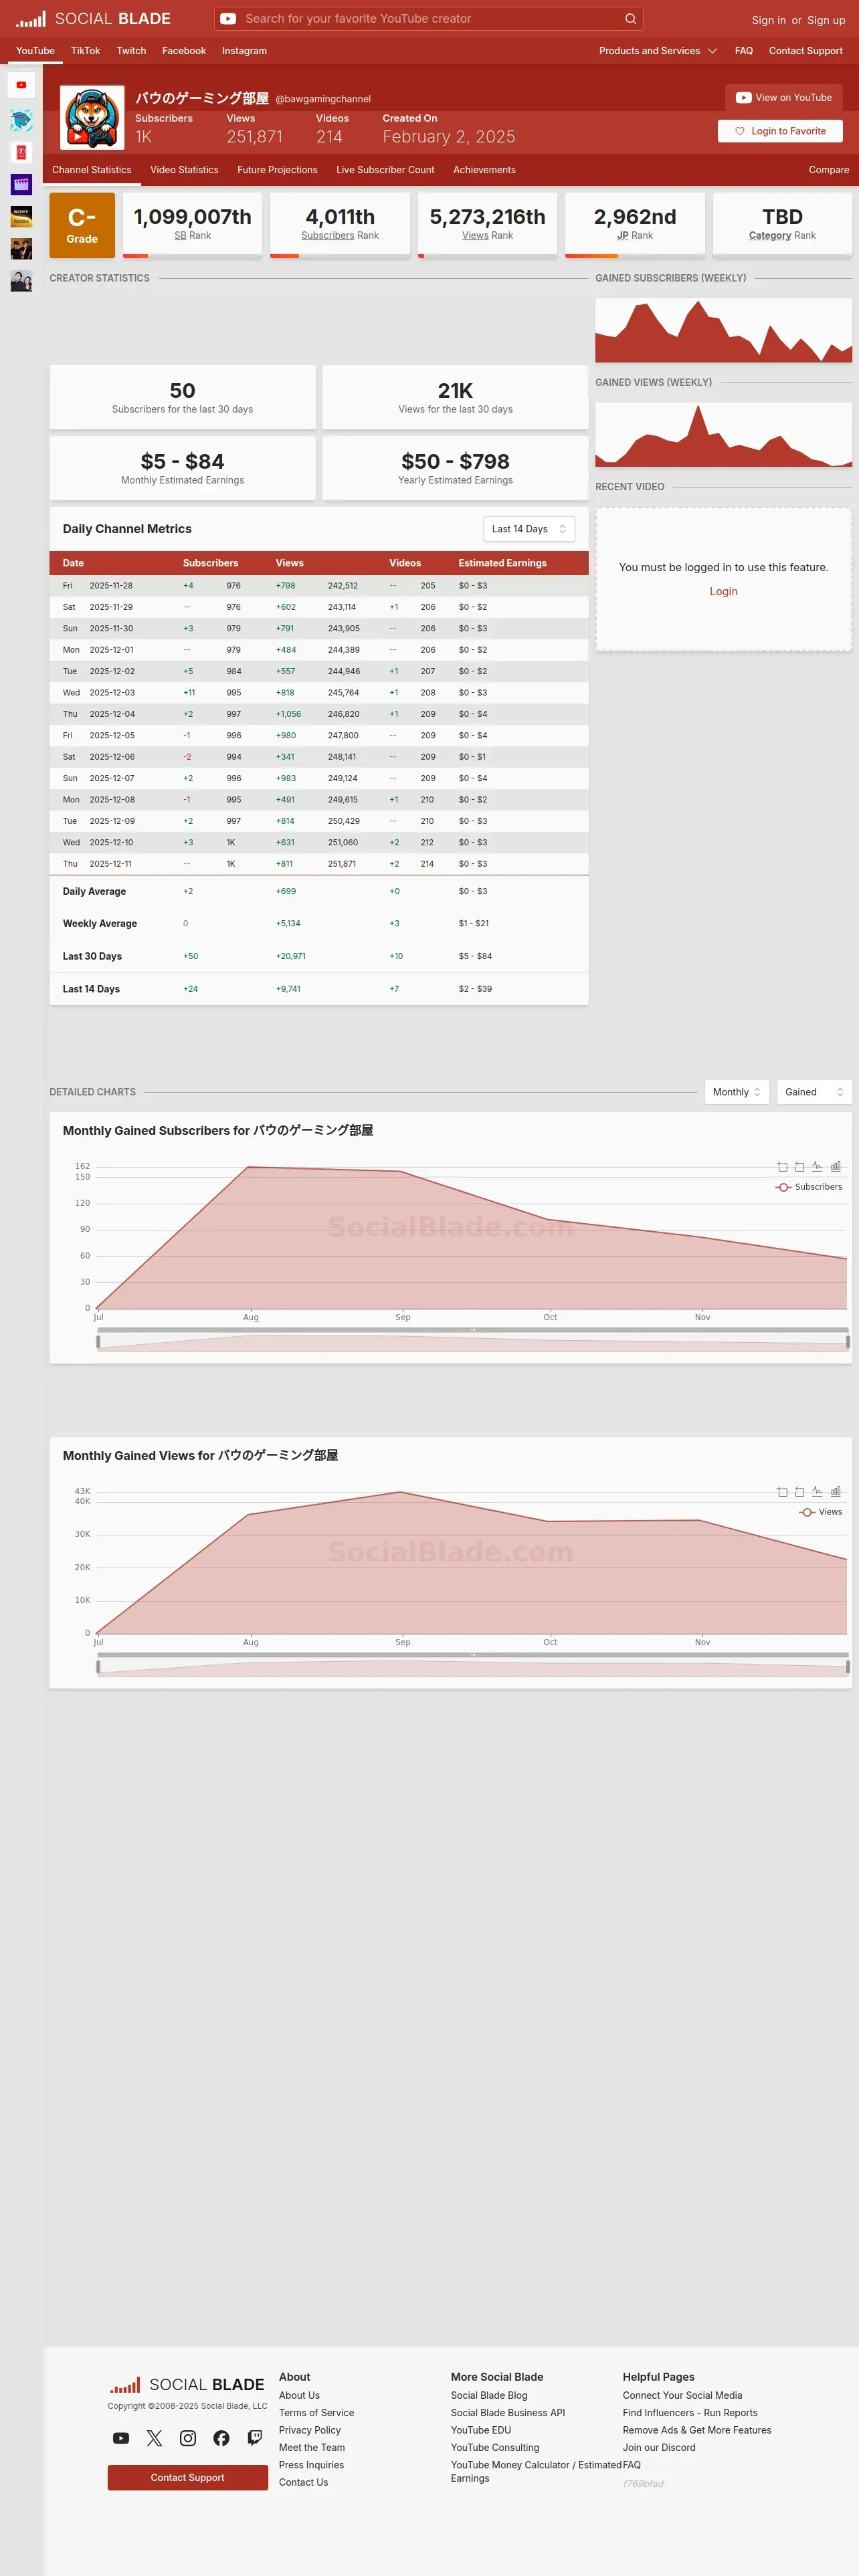Viewport: 859px width, 2576px height.
Task: Click the search magnifier icon
Action: click(630, 19)
